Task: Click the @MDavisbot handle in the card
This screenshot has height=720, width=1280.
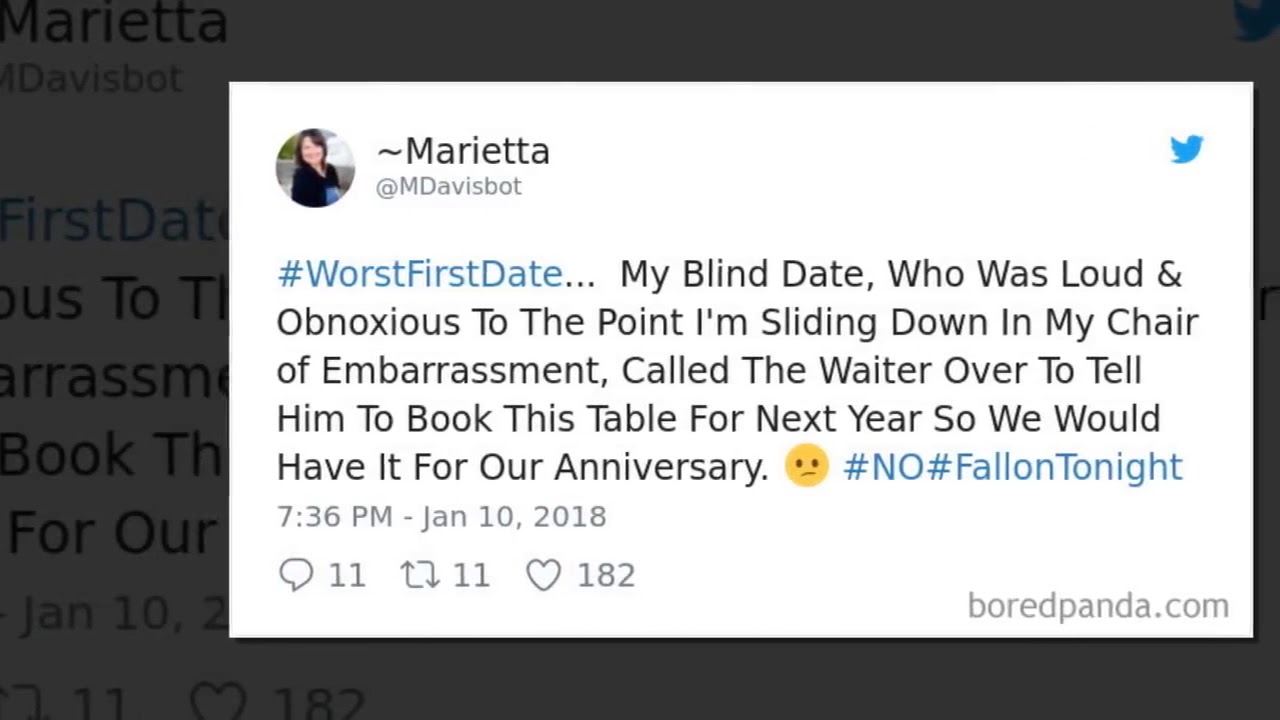Action: [448, 186]
